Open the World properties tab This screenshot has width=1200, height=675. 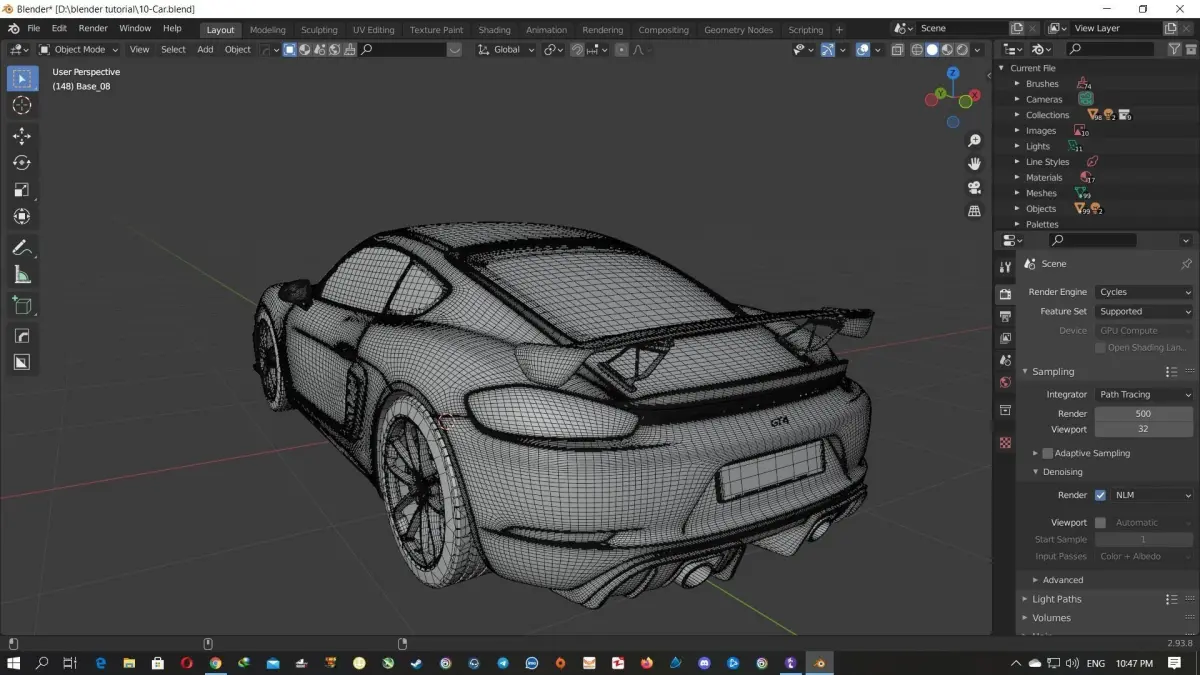(1005, 382)
